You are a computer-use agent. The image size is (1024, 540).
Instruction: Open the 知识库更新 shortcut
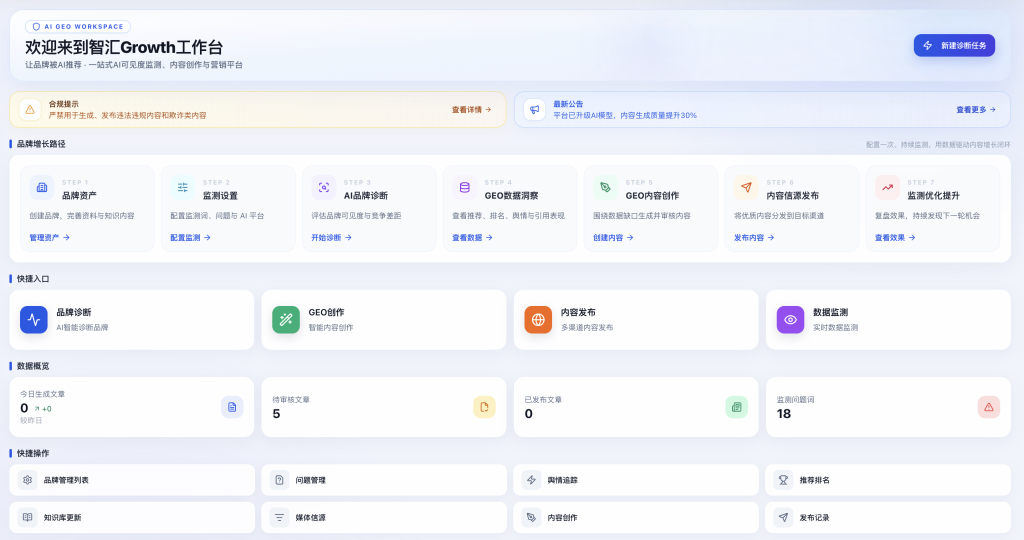point(132,517)
